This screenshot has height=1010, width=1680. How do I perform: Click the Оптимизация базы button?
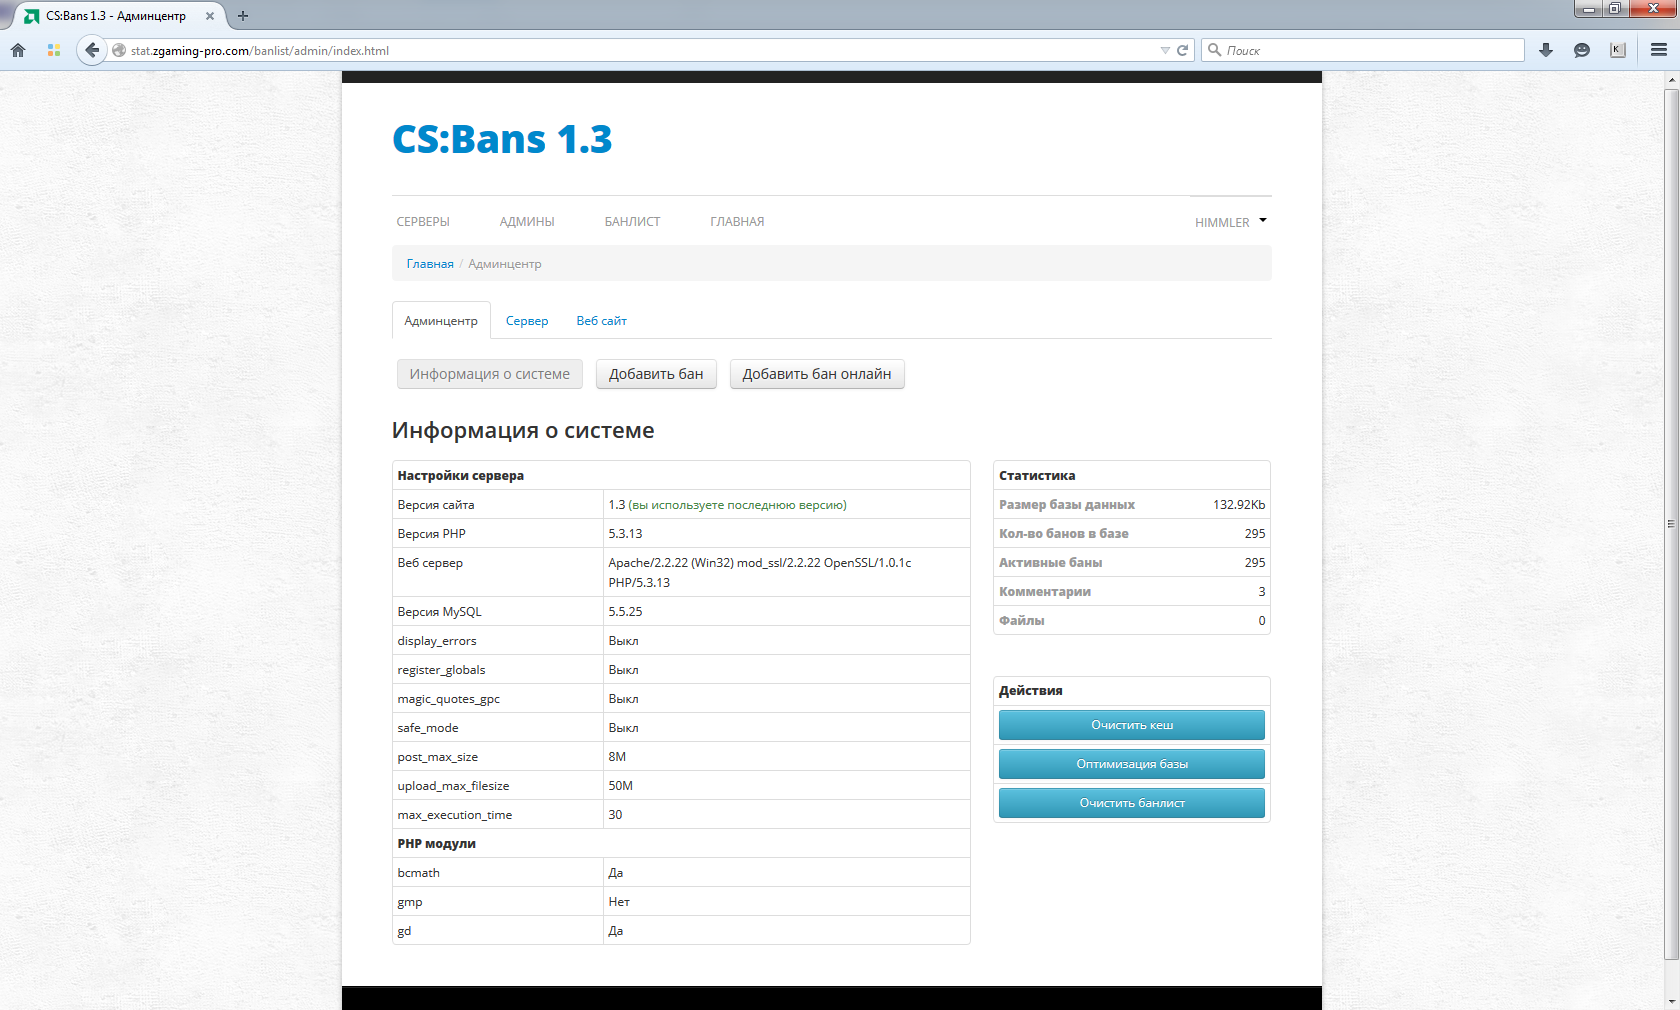(1132, 764)
